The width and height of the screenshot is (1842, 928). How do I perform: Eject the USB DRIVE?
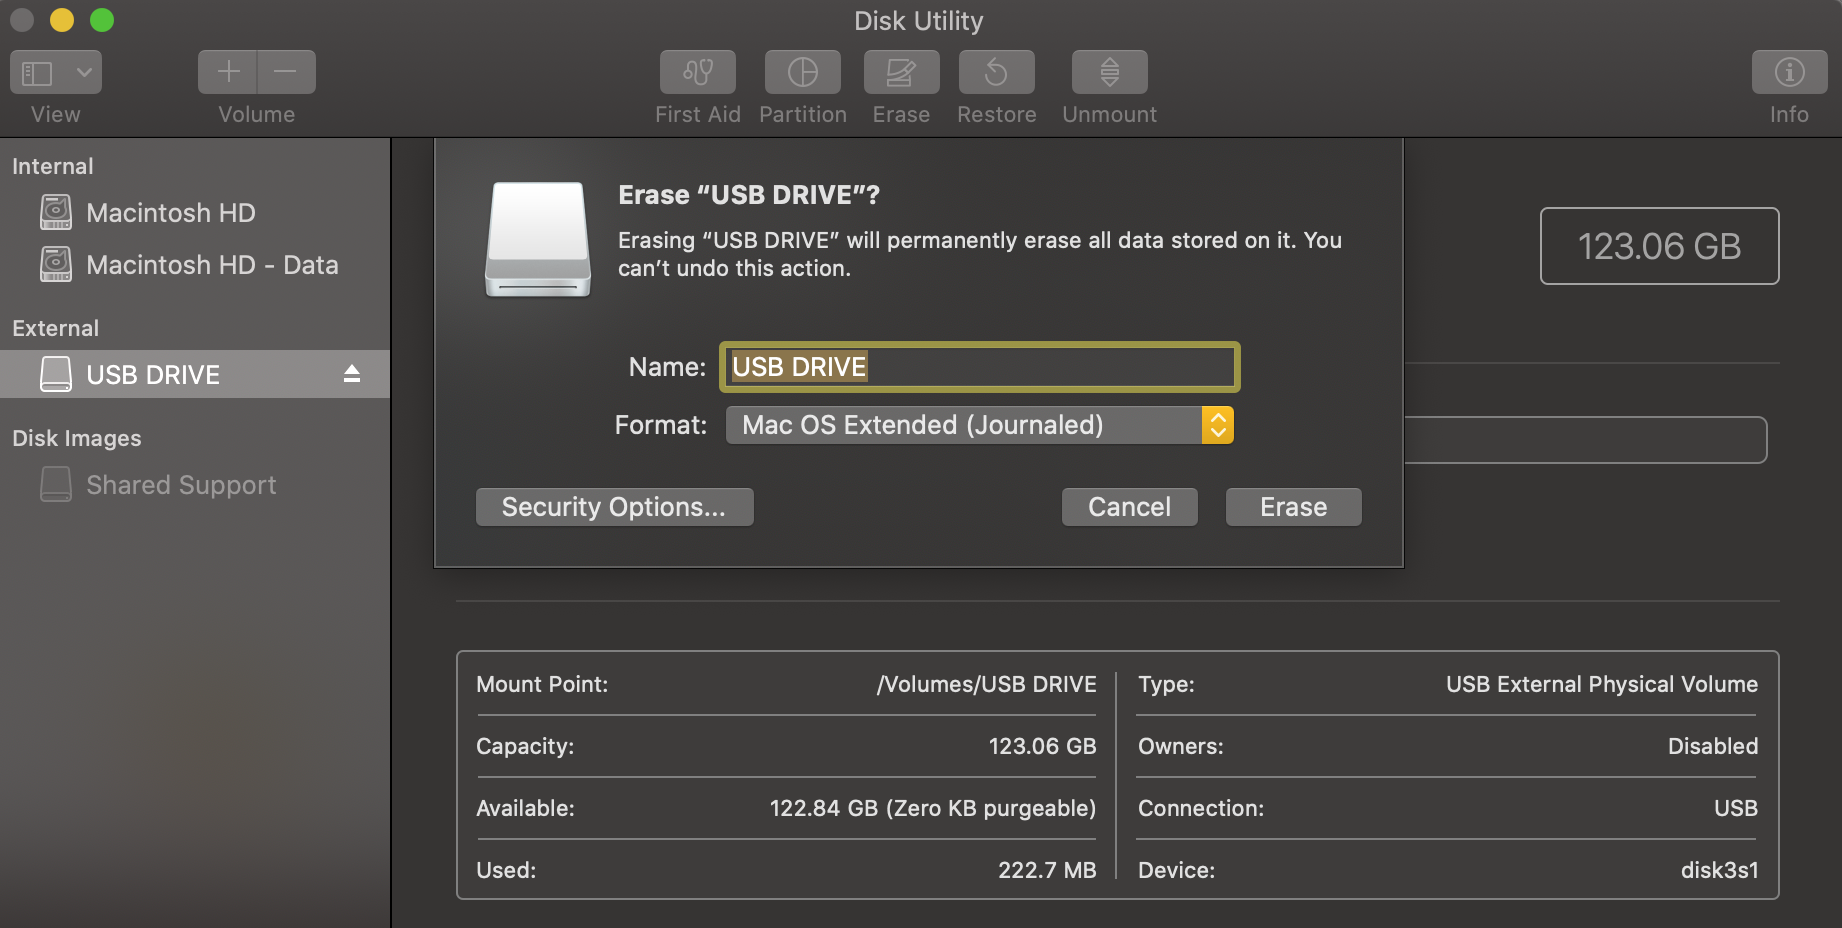(x=352, y=373)
